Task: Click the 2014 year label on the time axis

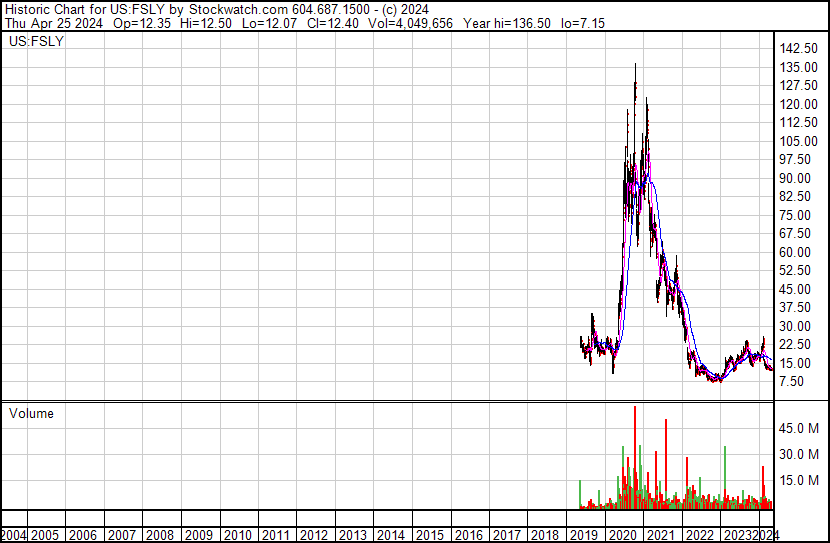Action: click(391, 535)
